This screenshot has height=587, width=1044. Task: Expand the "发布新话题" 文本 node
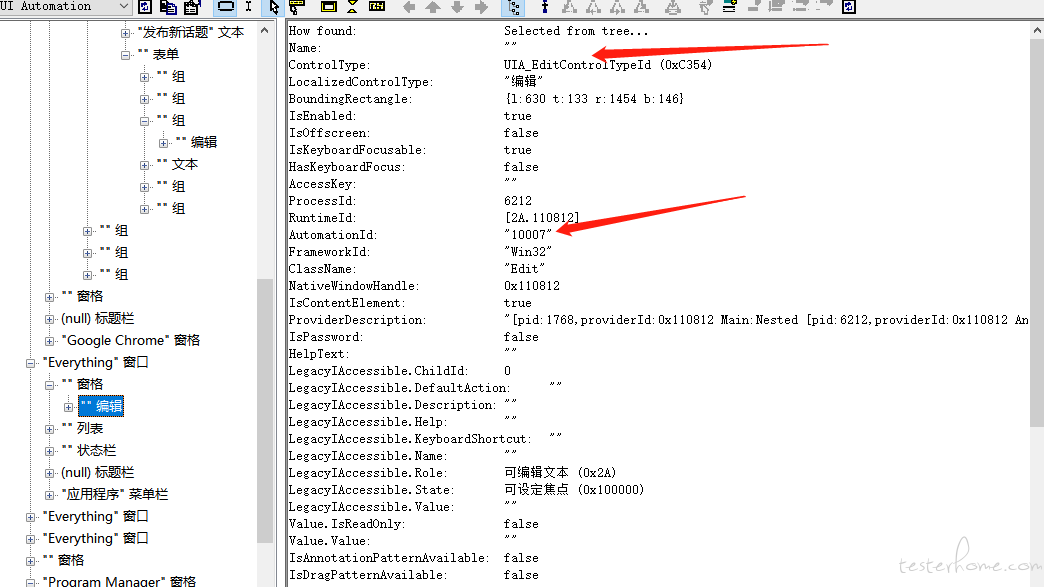tap(125, 33)
